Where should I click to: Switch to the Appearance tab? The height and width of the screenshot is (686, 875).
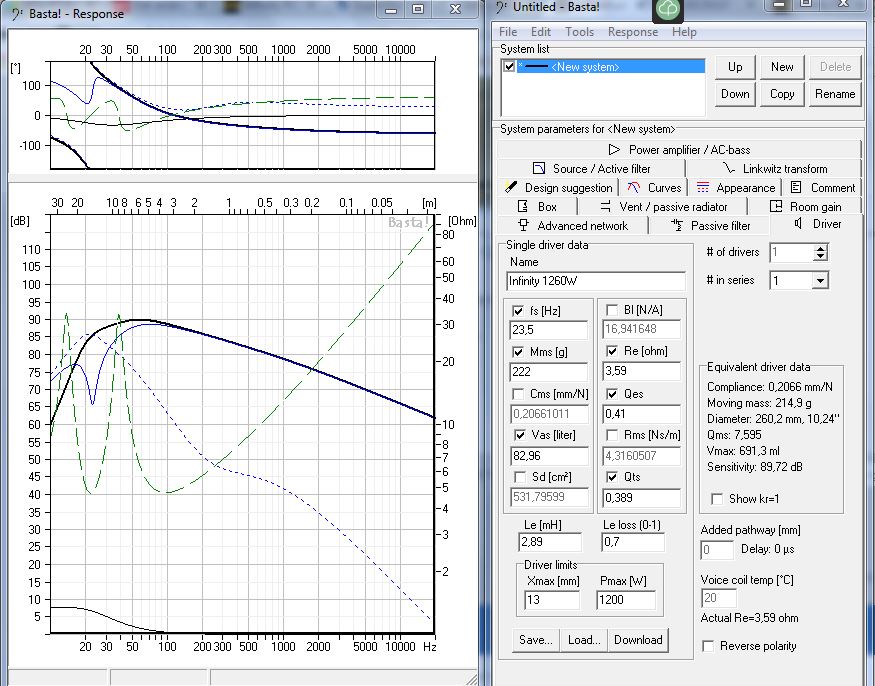[x=735, y=188]
